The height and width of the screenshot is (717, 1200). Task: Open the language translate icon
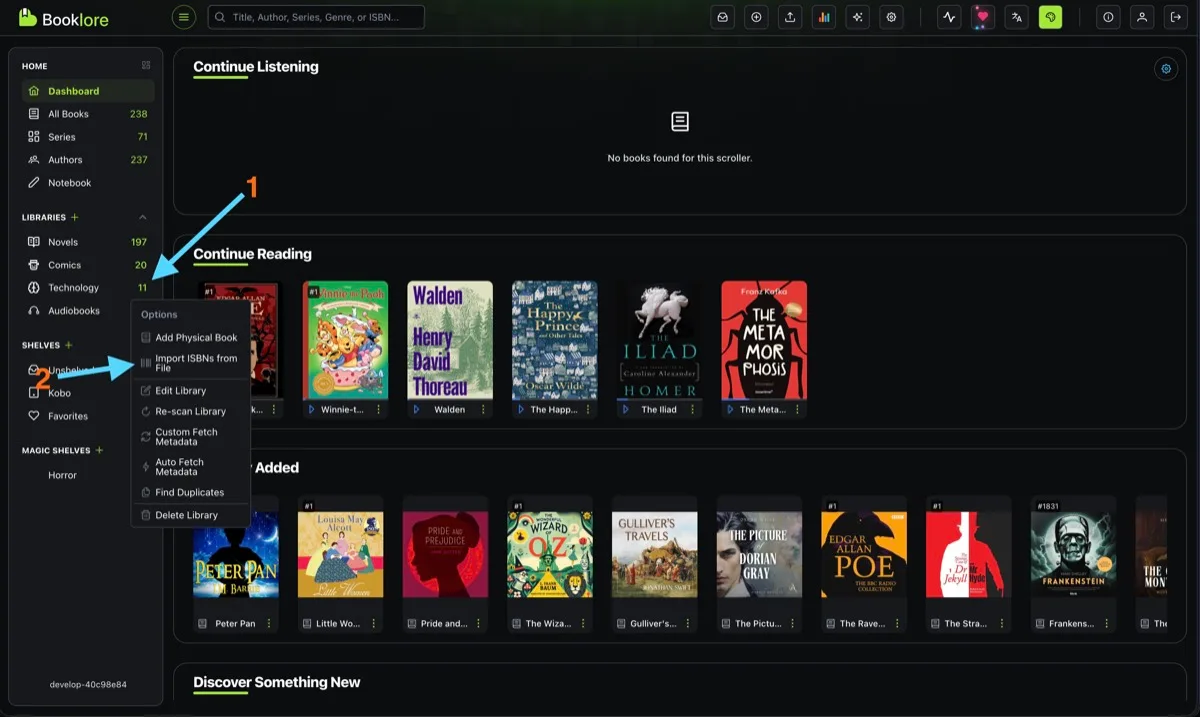[1016, 17]
